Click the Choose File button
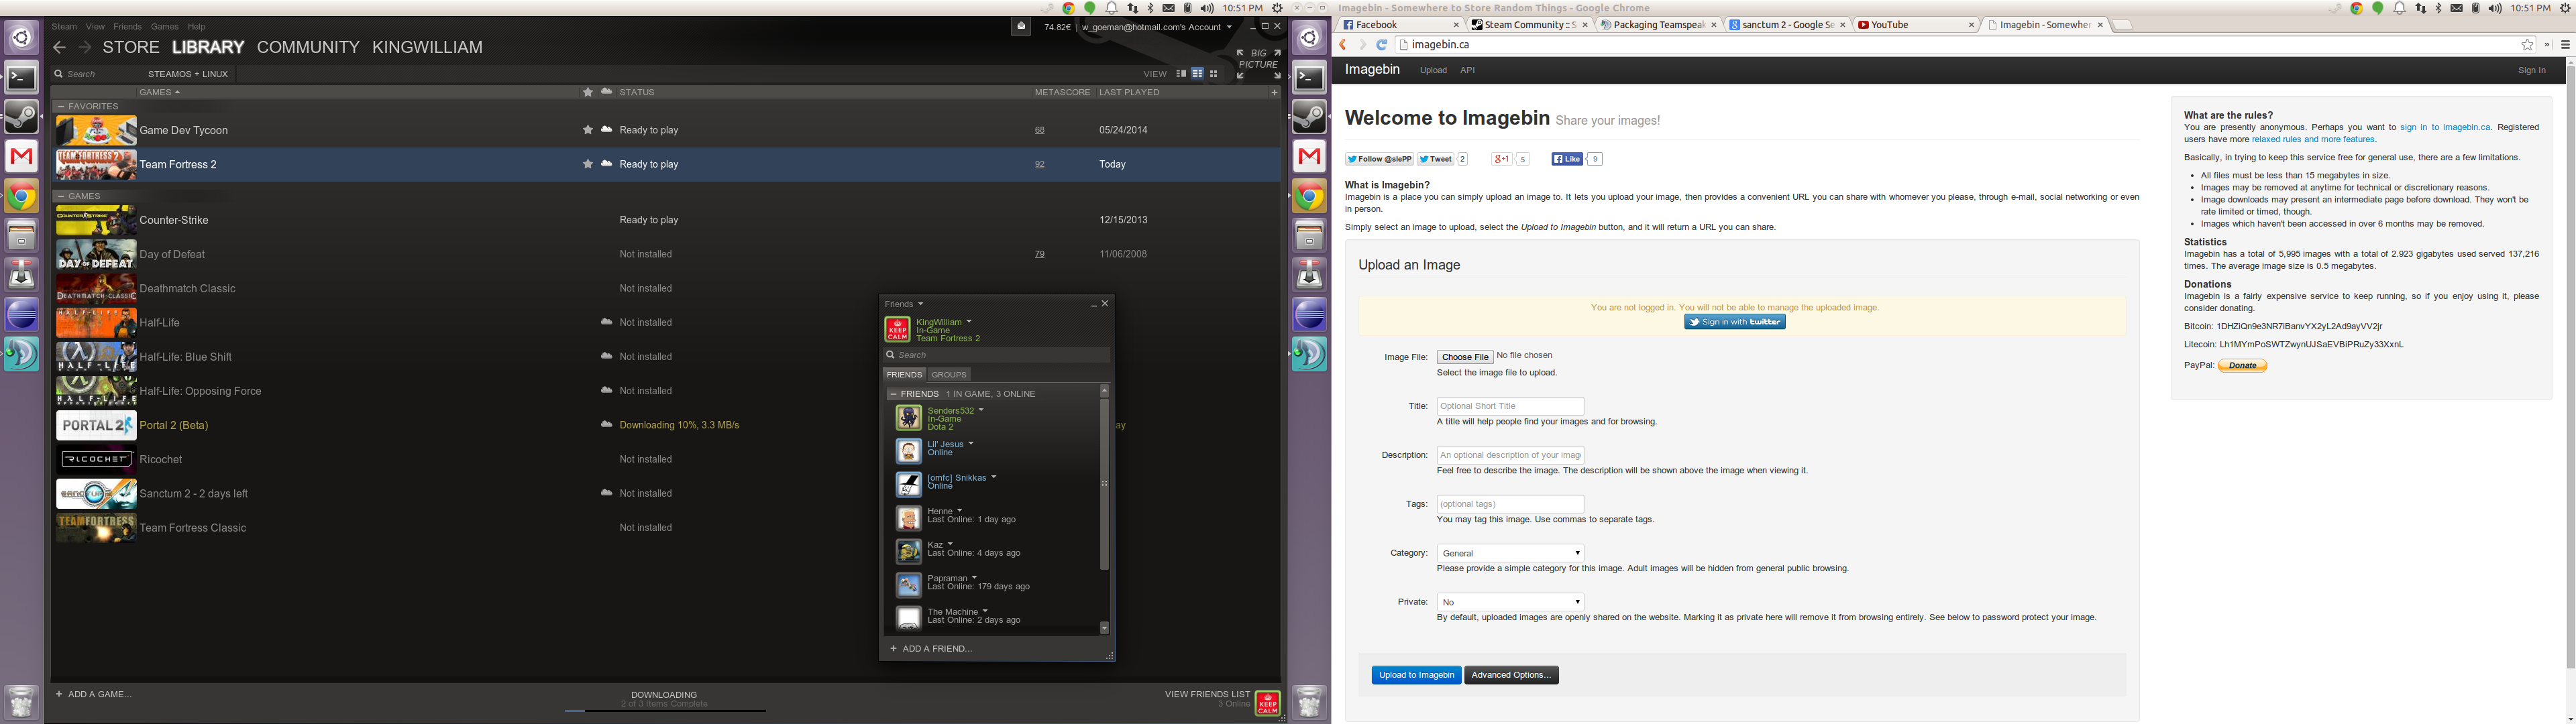The width and height of the screenshot is (2576, 724). [x=1465, y=357]
